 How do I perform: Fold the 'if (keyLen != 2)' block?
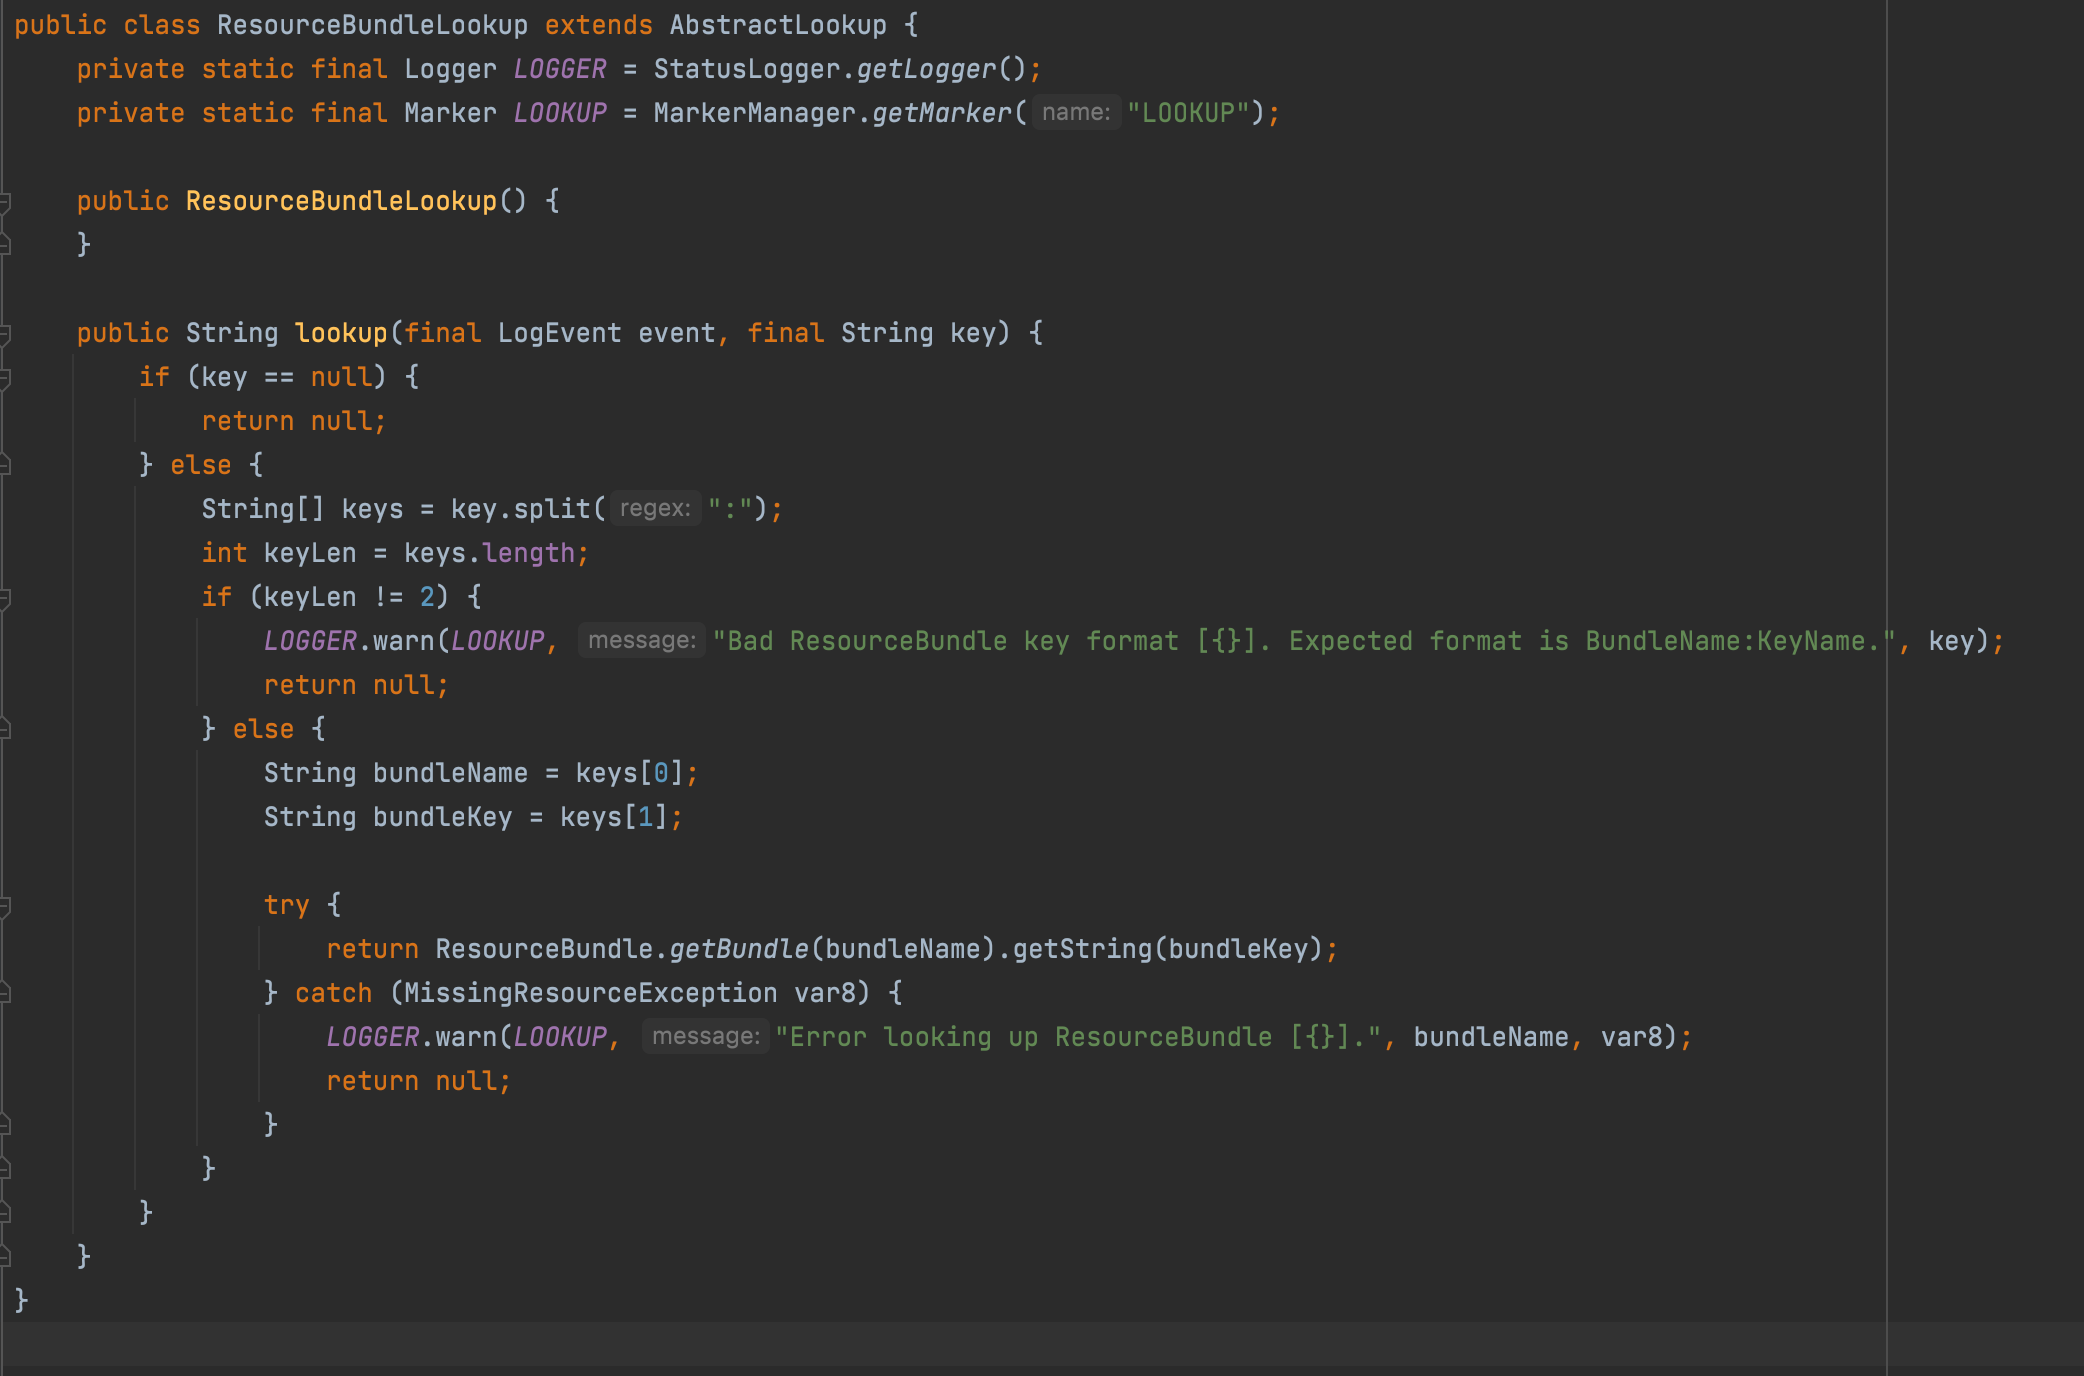click(5, 597)
